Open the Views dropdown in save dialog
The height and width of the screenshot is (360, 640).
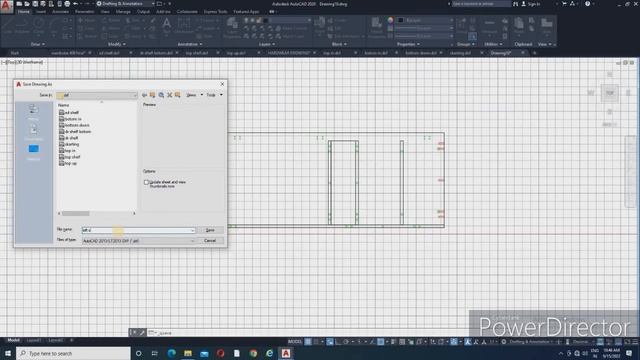(x=194, y=95)
